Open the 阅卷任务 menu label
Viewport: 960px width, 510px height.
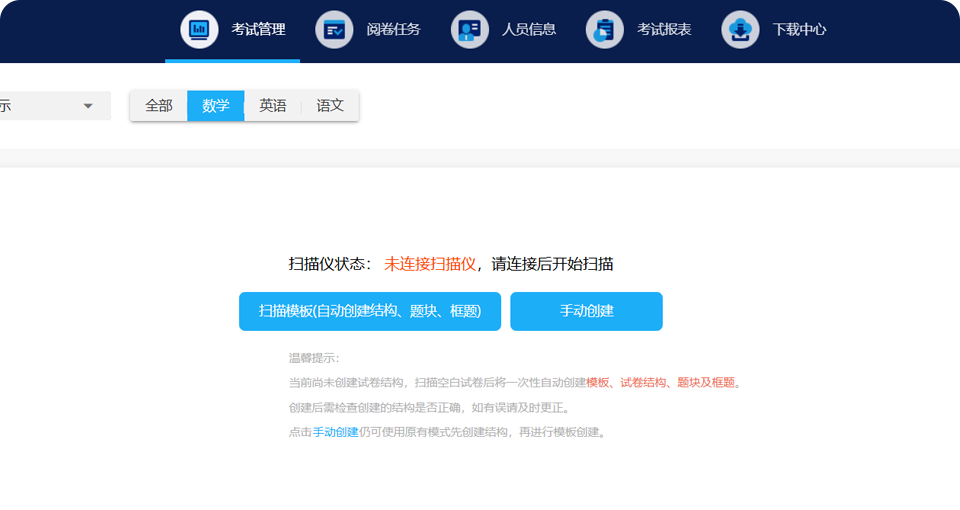pos(394,29)
